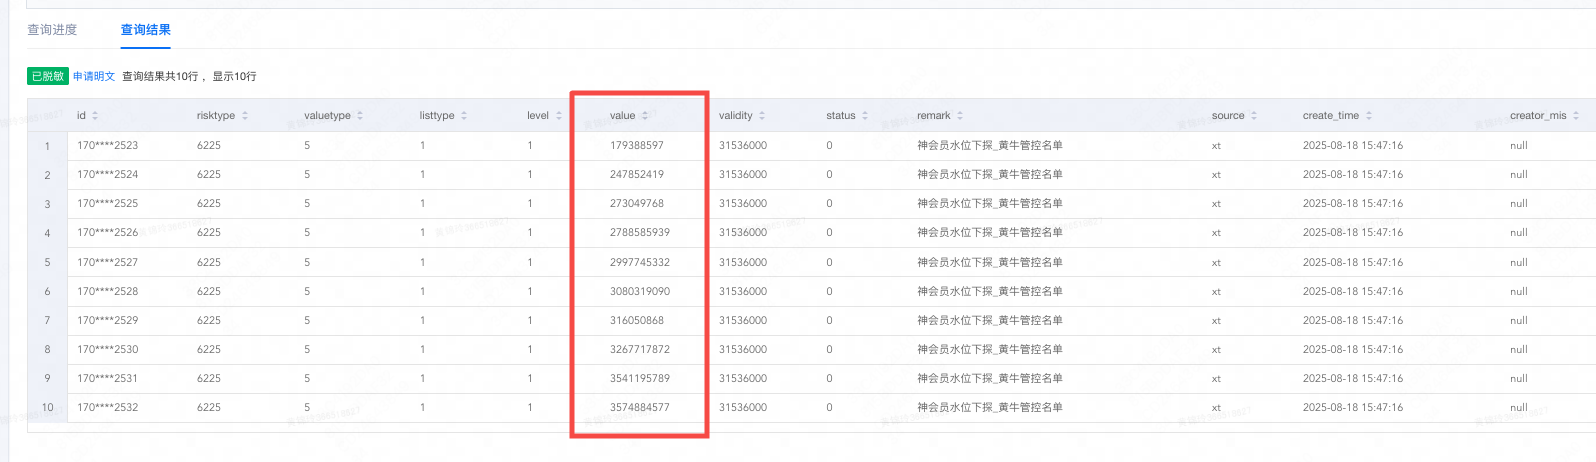Sort by the value column icon

645,116
